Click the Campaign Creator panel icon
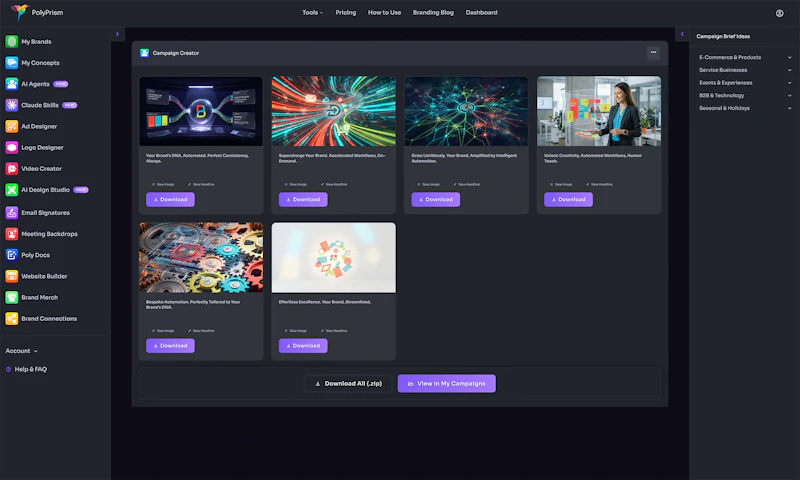 click(144, 53)
